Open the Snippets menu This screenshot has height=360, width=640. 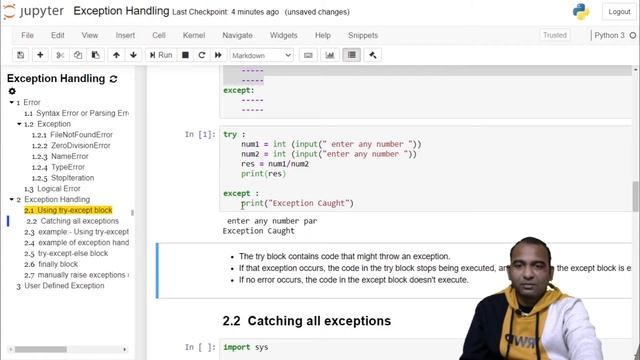click(363, 36)
